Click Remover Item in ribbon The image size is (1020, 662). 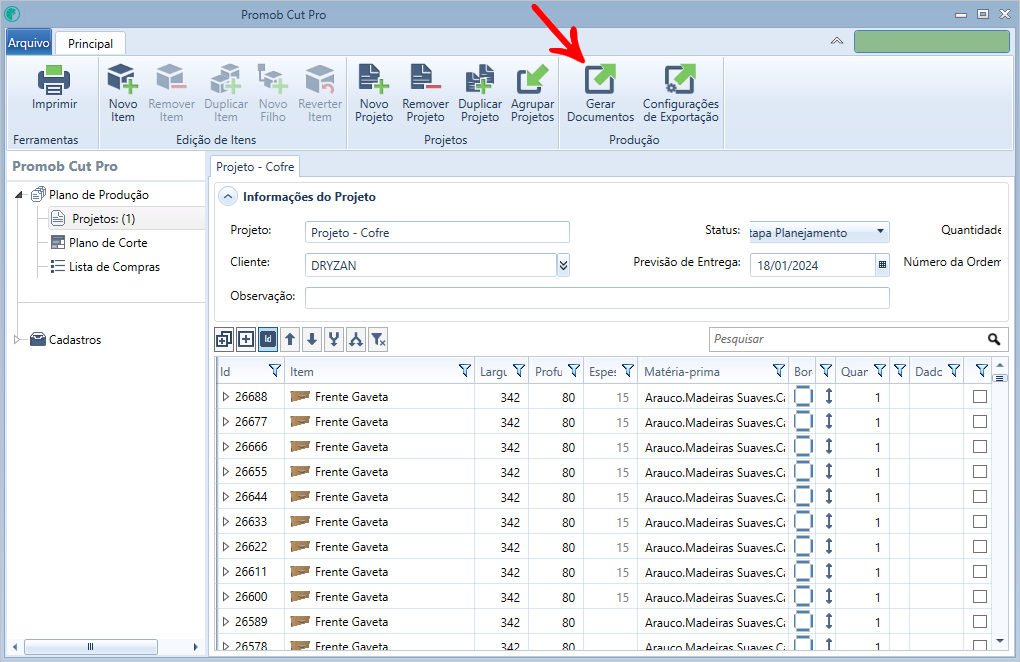pyautogui.click(x=171, y=93)
